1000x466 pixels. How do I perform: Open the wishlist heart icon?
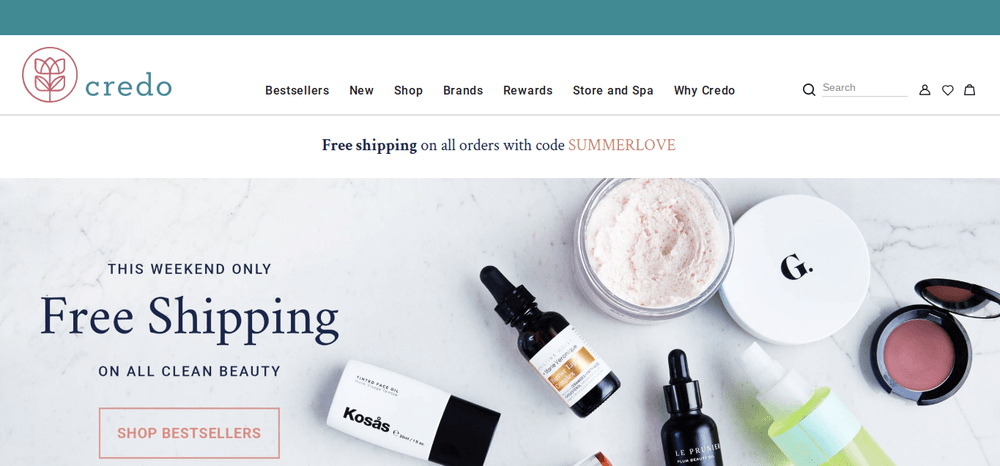948,90
